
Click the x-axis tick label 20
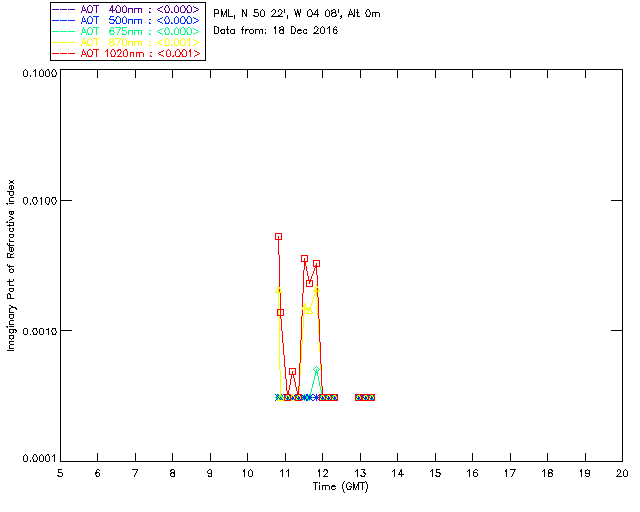pyautogui.click(x=622, y=473)
